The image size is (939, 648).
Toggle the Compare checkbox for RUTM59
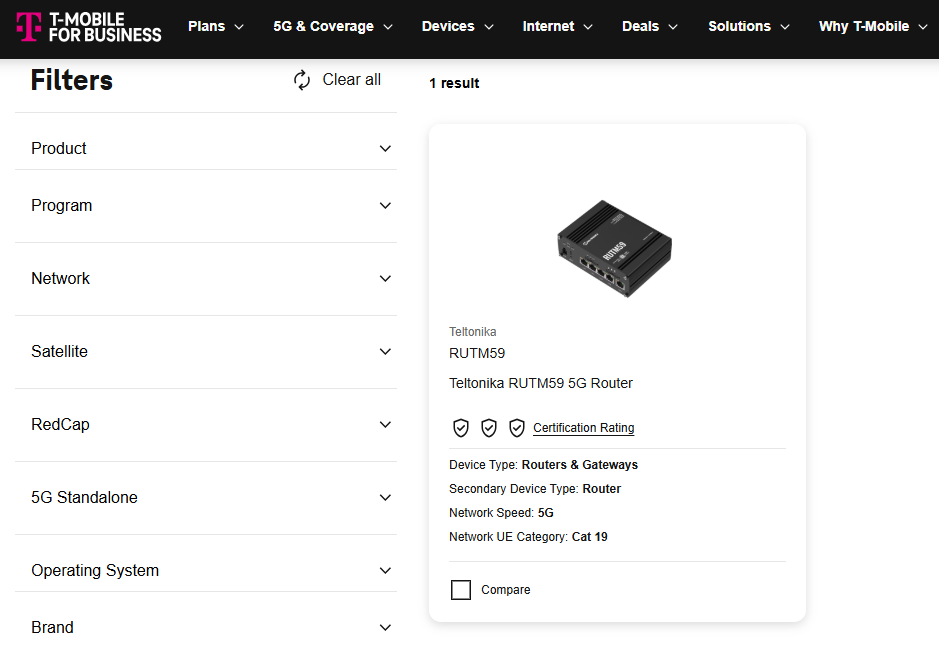point(461,590)
